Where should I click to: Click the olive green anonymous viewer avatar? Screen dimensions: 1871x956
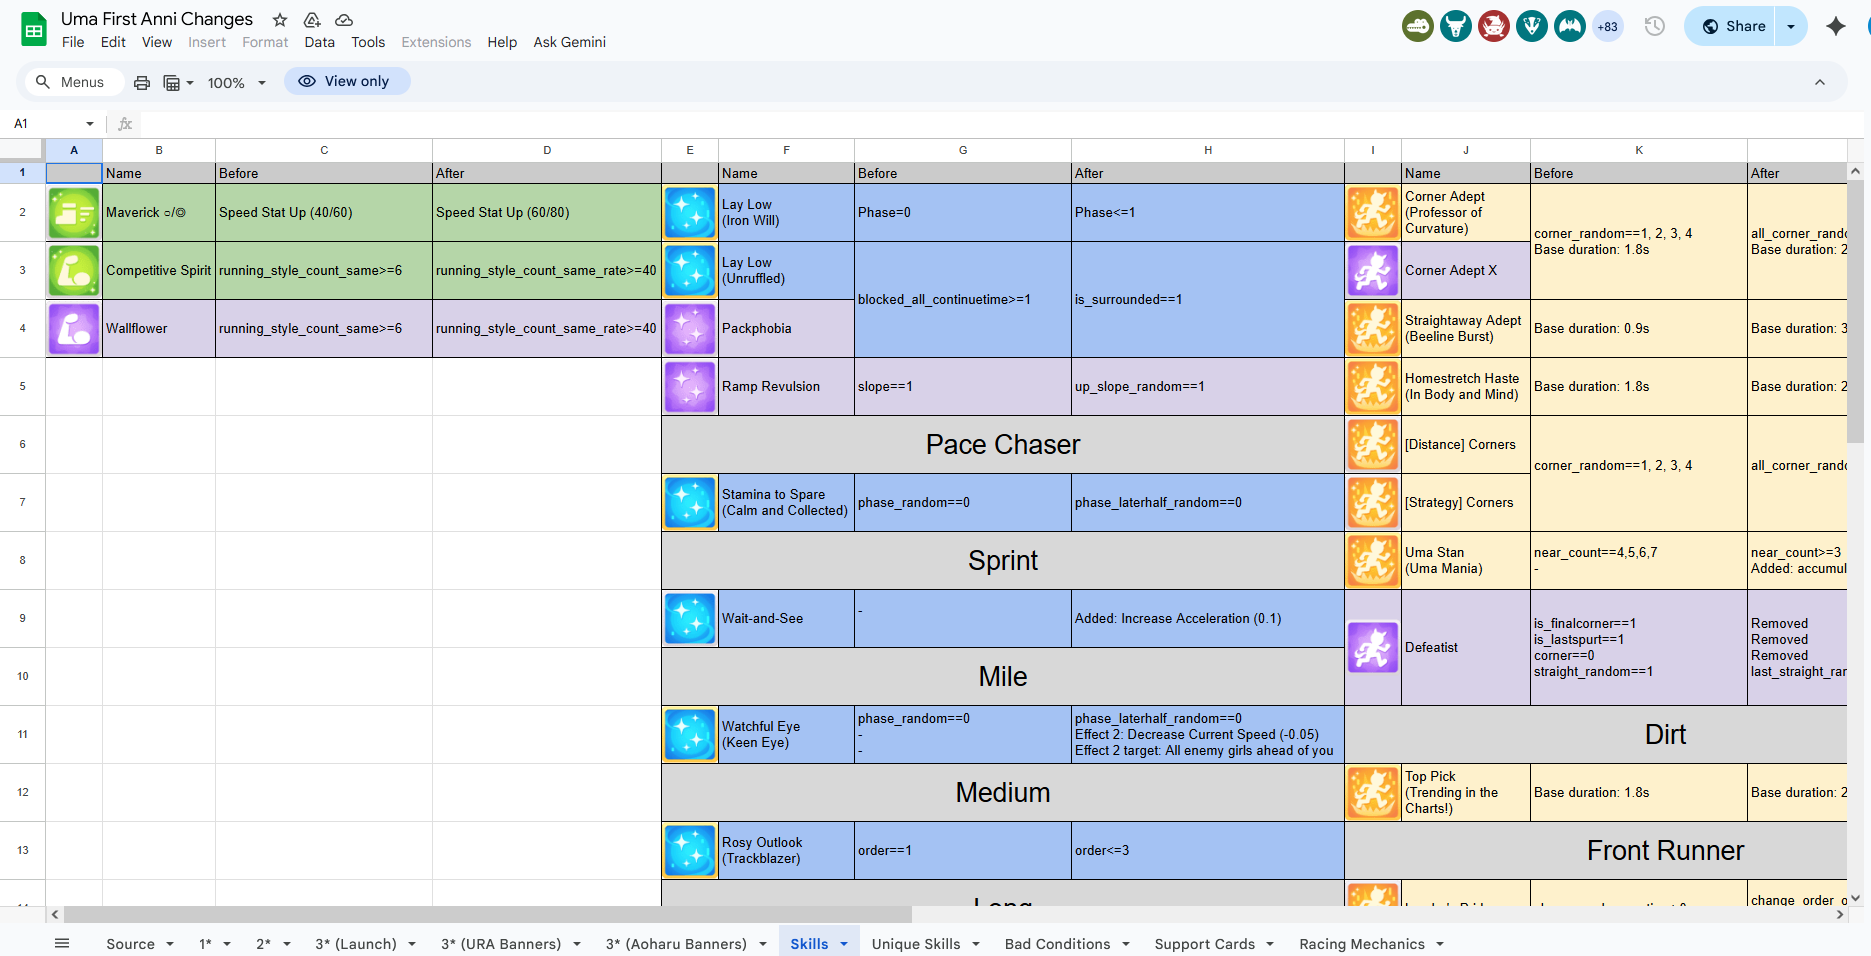pos(1418,26)
